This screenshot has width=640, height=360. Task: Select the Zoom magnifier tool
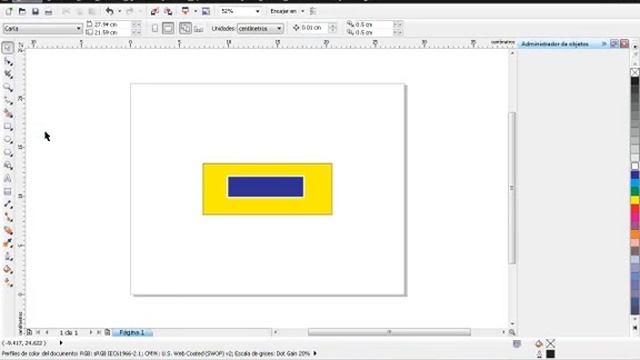(x=8, y=87)
